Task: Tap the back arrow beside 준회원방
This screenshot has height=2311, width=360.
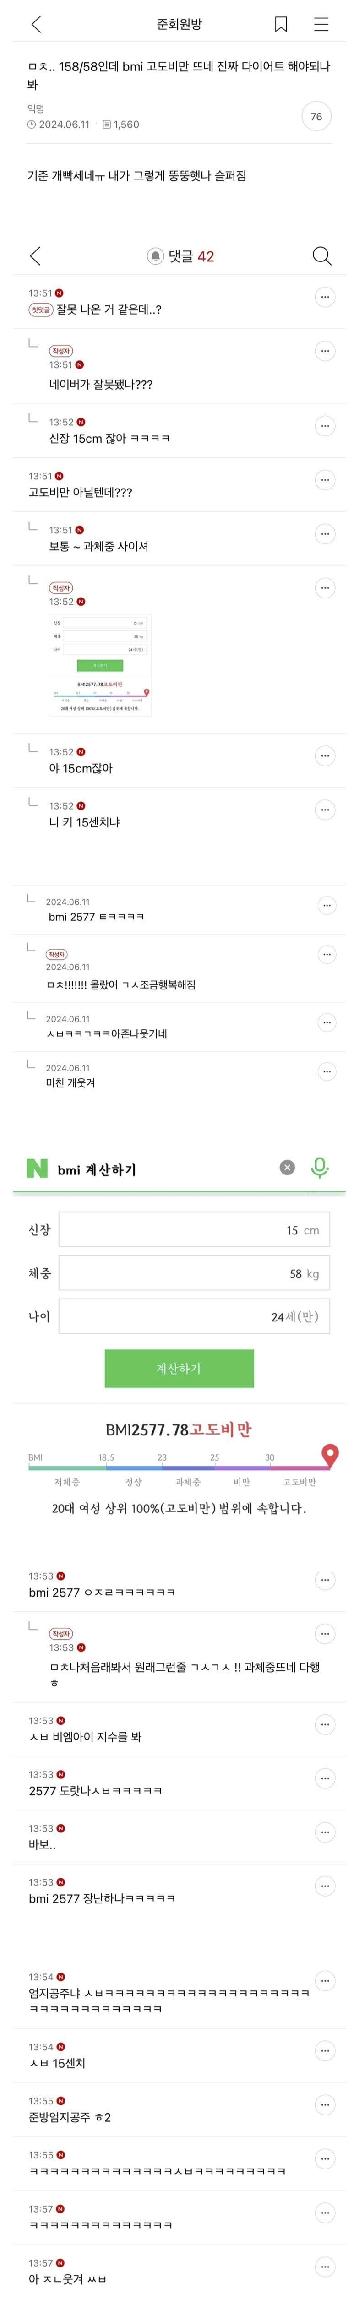Action: point(36,24)
